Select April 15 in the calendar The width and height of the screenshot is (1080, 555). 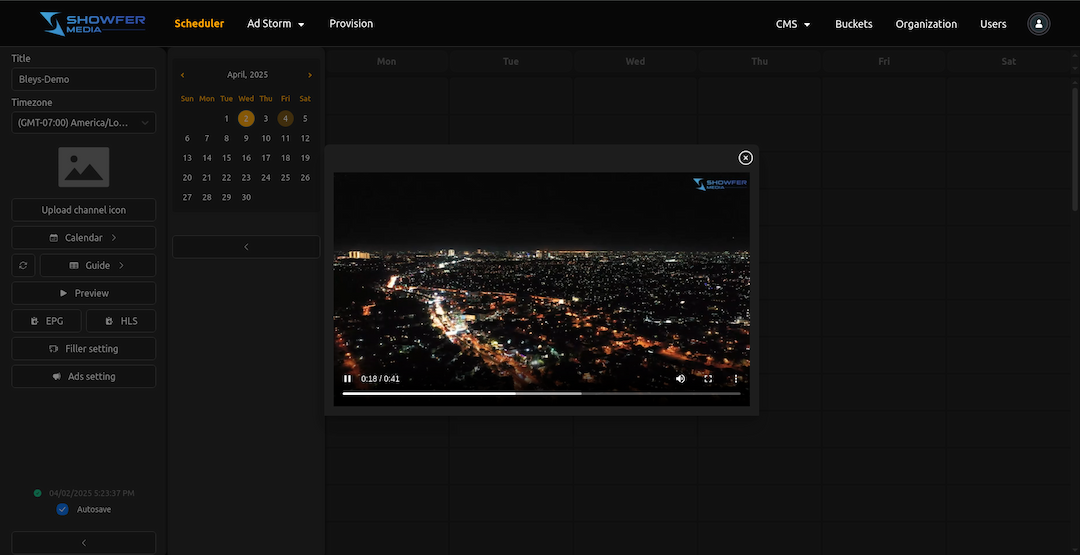[227, 158]
